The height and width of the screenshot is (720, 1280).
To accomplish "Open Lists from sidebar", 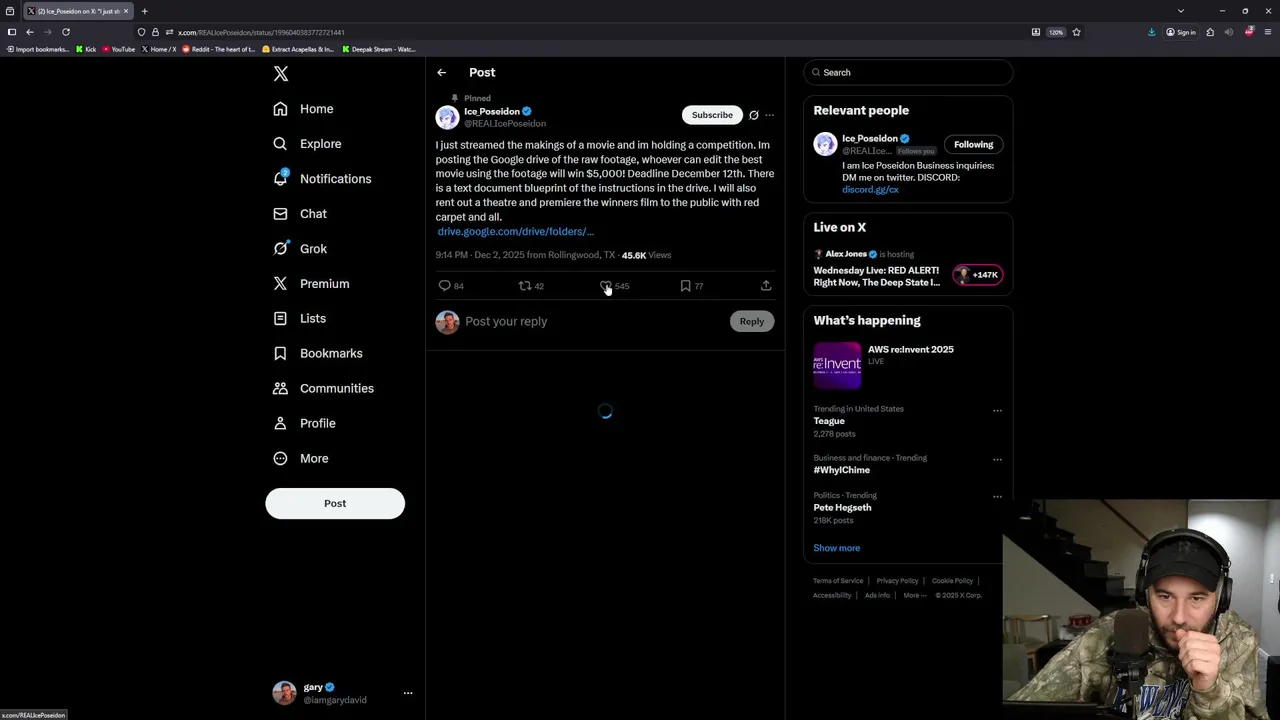I will pos(299,318).
